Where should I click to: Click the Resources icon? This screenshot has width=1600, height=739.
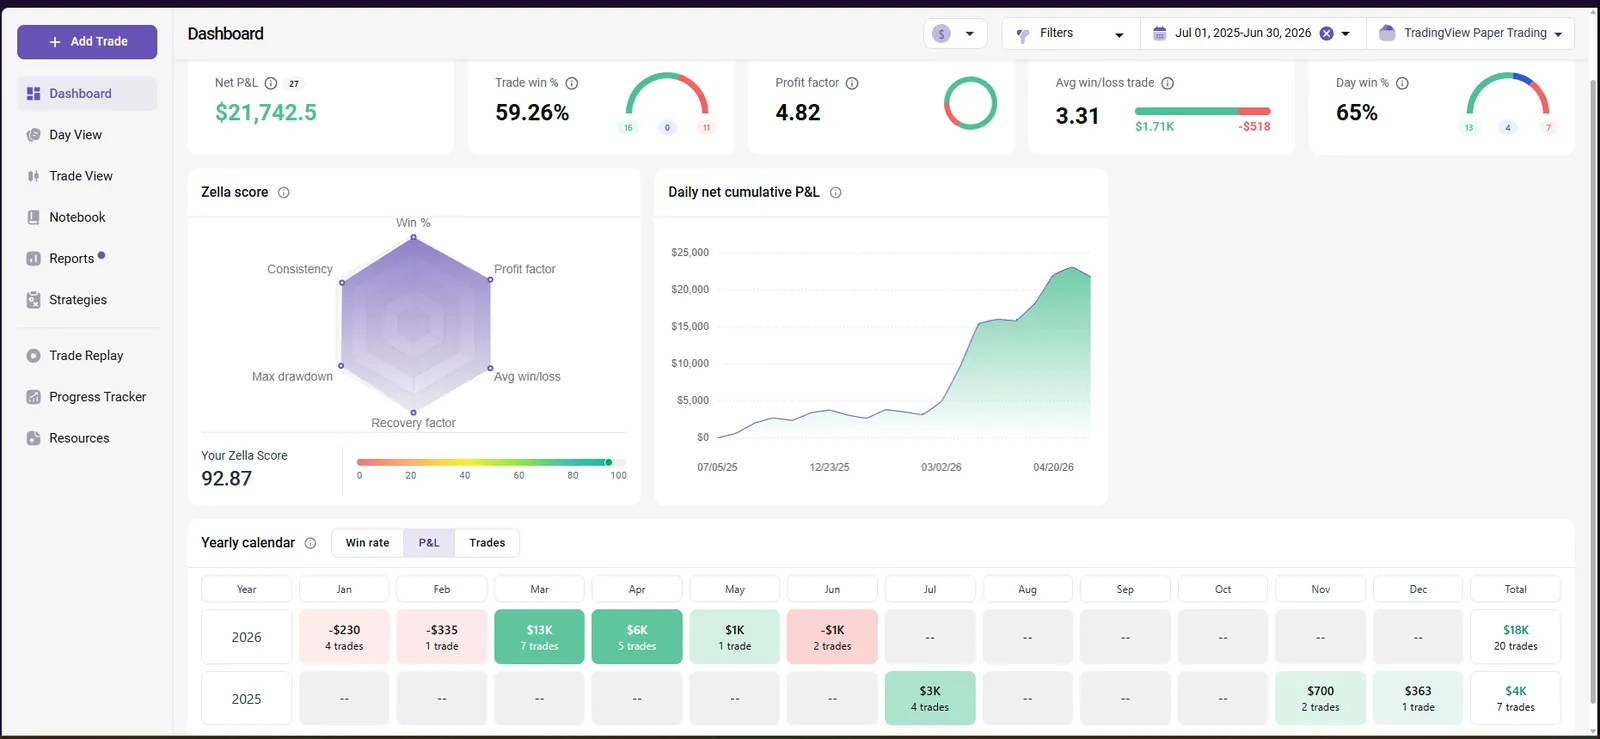point(33,438)
